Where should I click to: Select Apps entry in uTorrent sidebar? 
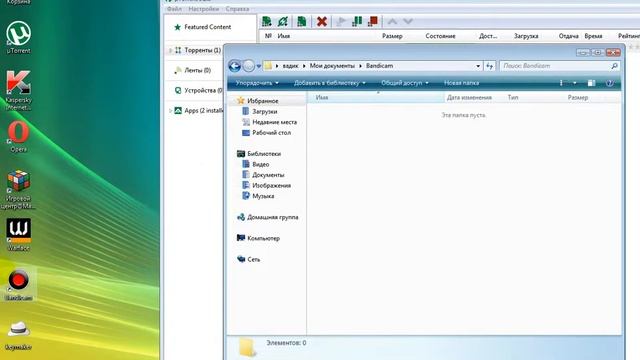tap(198, 110)
